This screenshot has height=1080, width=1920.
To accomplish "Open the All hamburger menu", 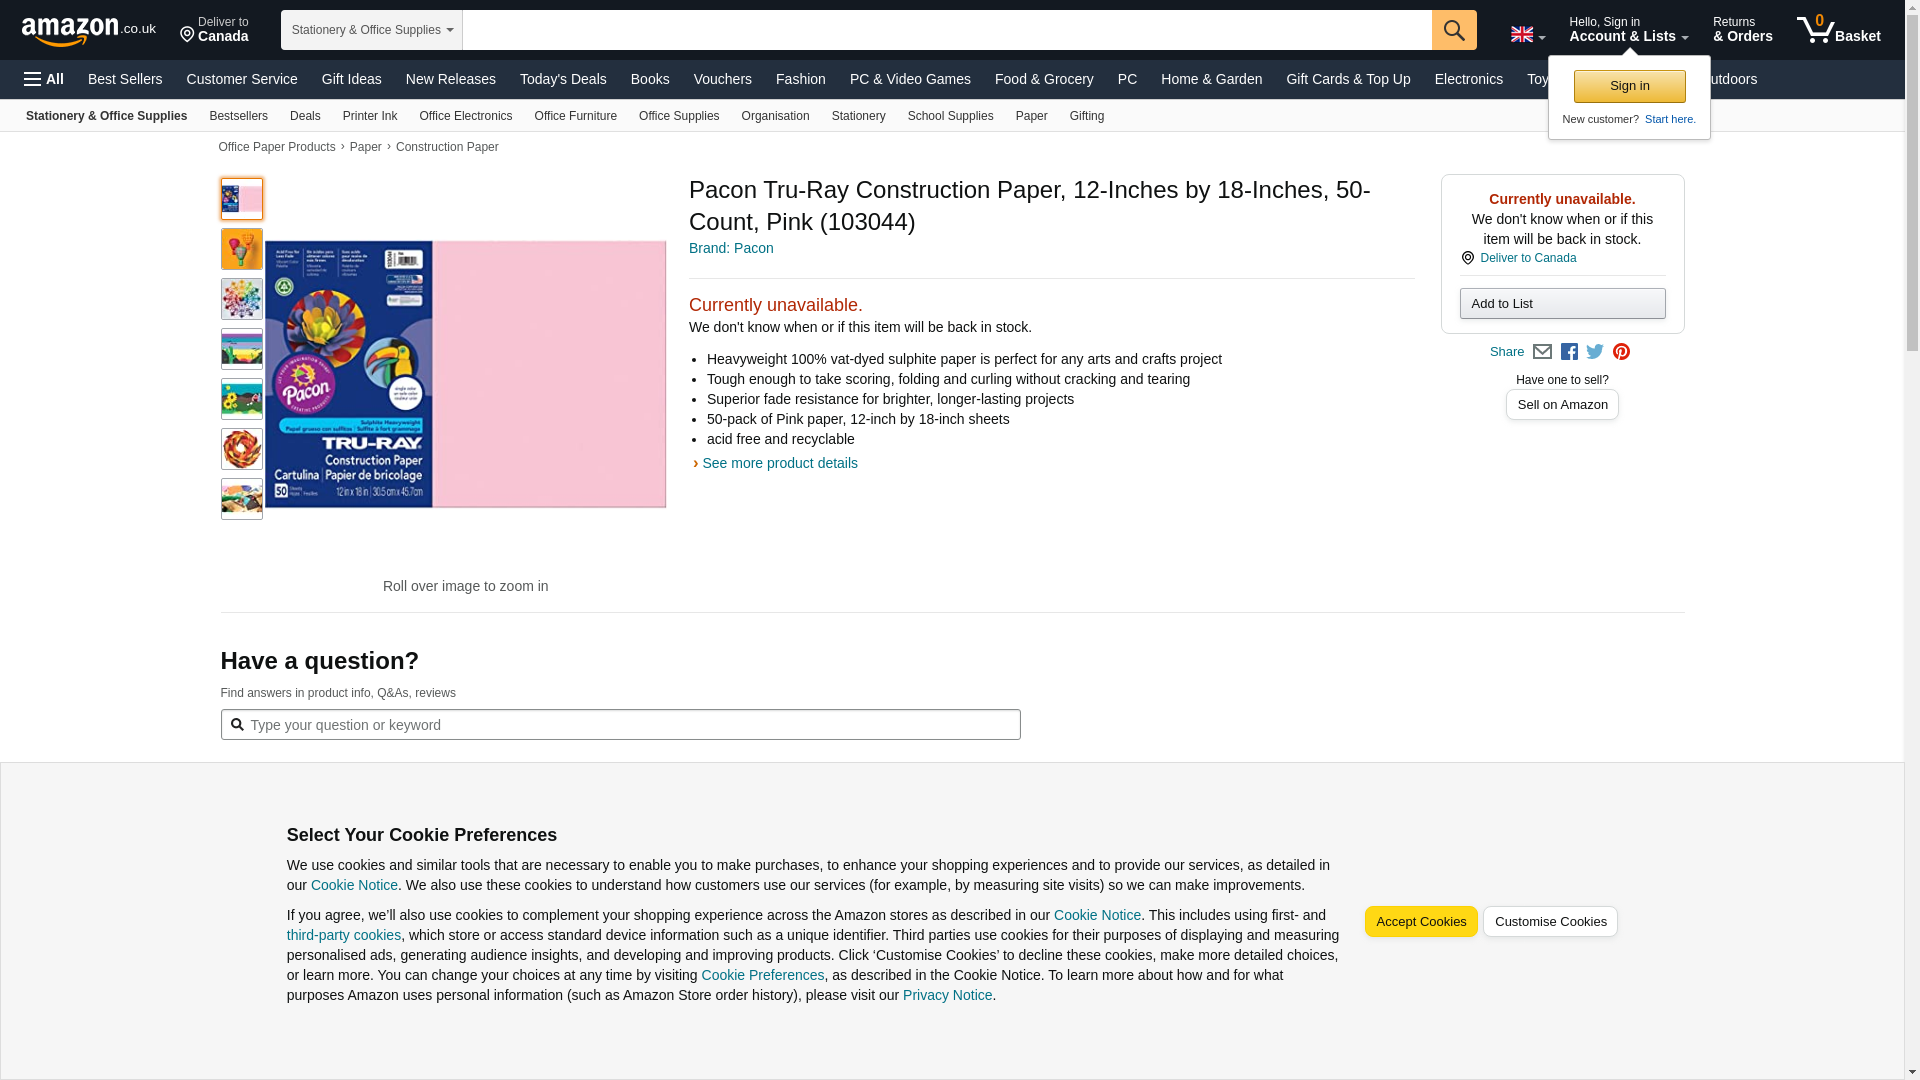I will pyautogui.click(x=44, y=79).
